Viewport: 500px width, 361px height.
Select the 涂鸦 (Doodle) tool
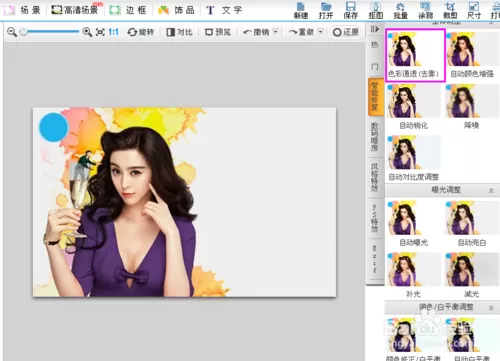425,10
